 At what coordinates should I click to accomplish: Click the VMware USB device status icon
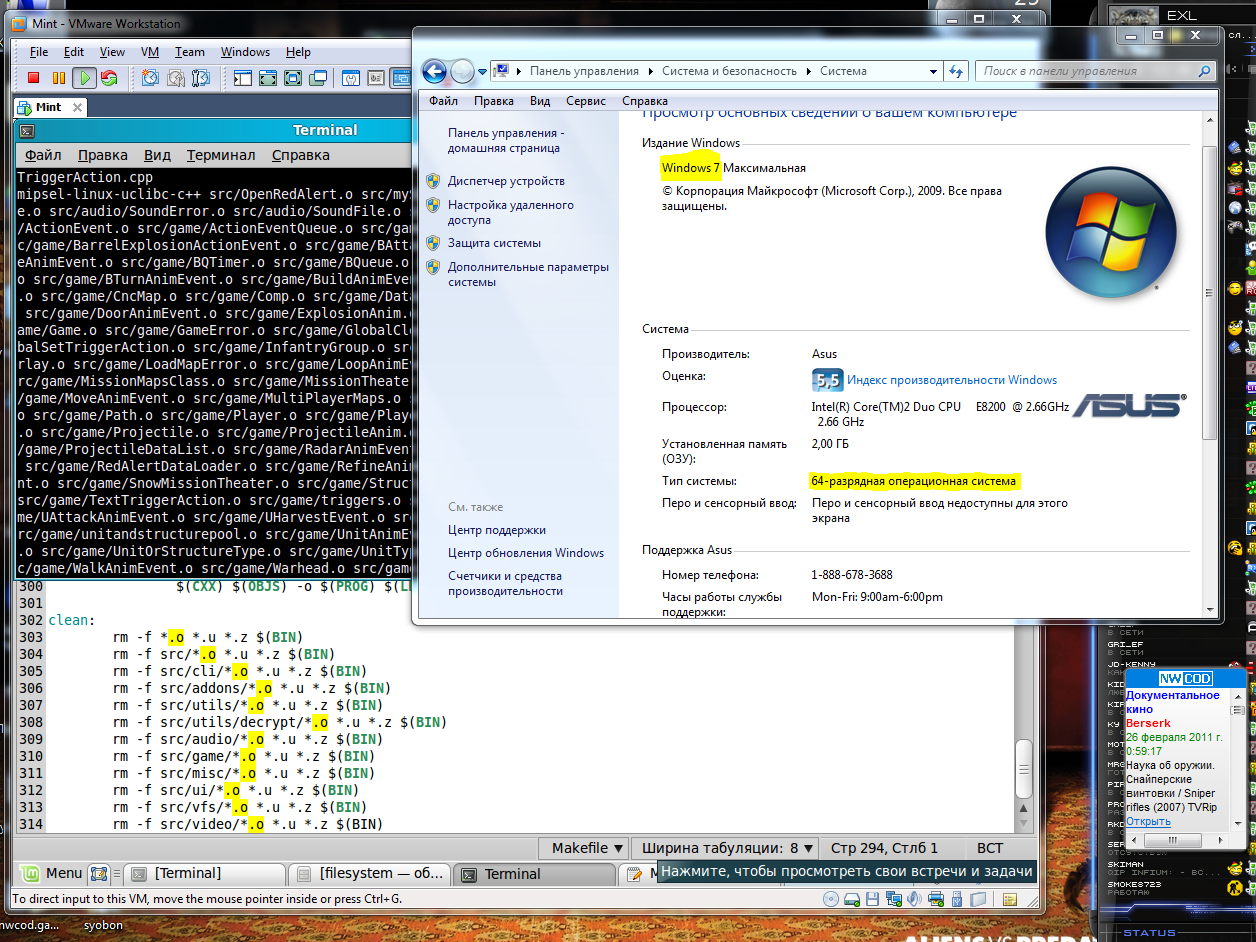click(957, 899)
